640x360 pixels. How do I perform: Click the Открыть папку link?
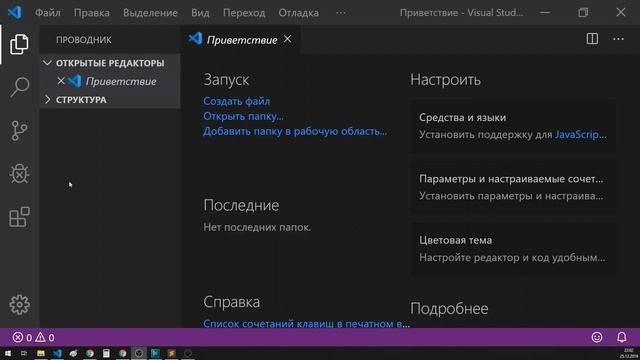(x=243, y=116)
